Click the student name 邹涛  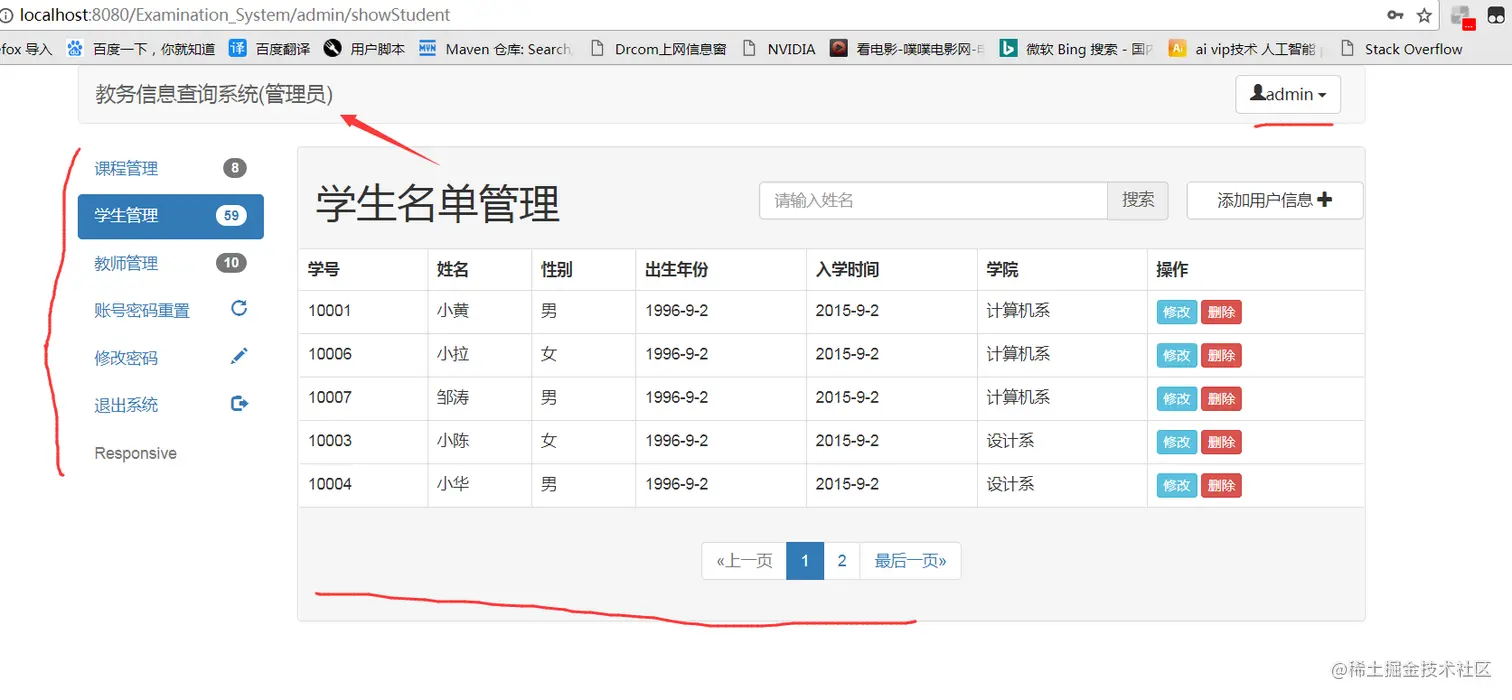click(453, 397)
